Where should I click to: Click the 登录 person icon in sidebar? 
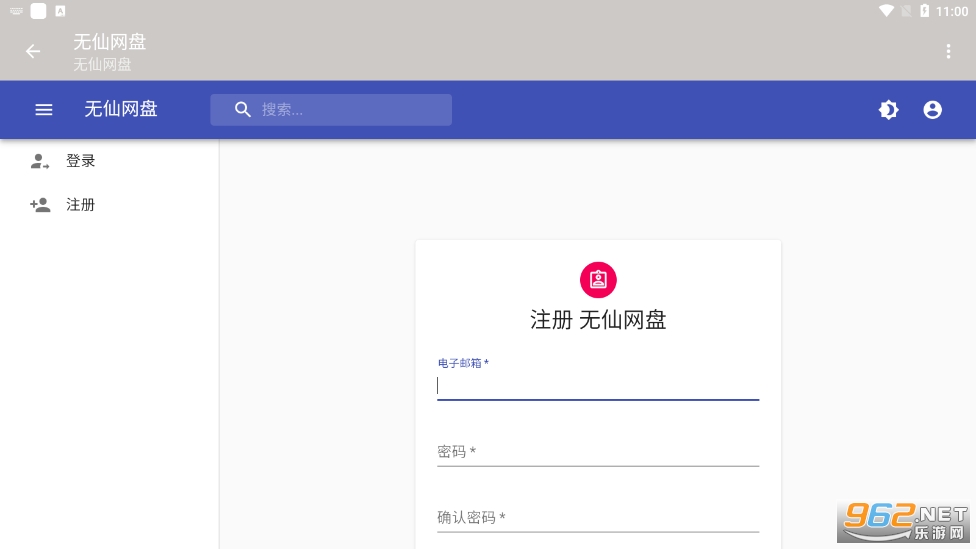tap(40, 161)
